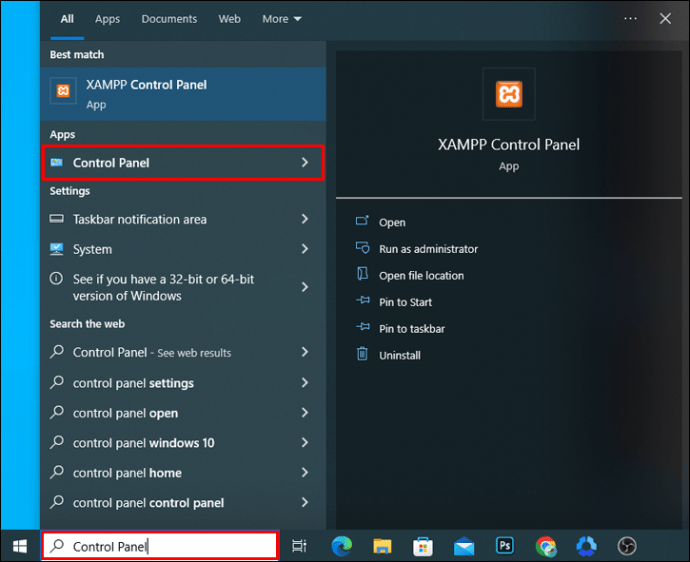Image resolution: width=690 pixels, height=562 pixels.
Task: Open the System settings result
Action: pyautogui.click(x=183, y=249)
